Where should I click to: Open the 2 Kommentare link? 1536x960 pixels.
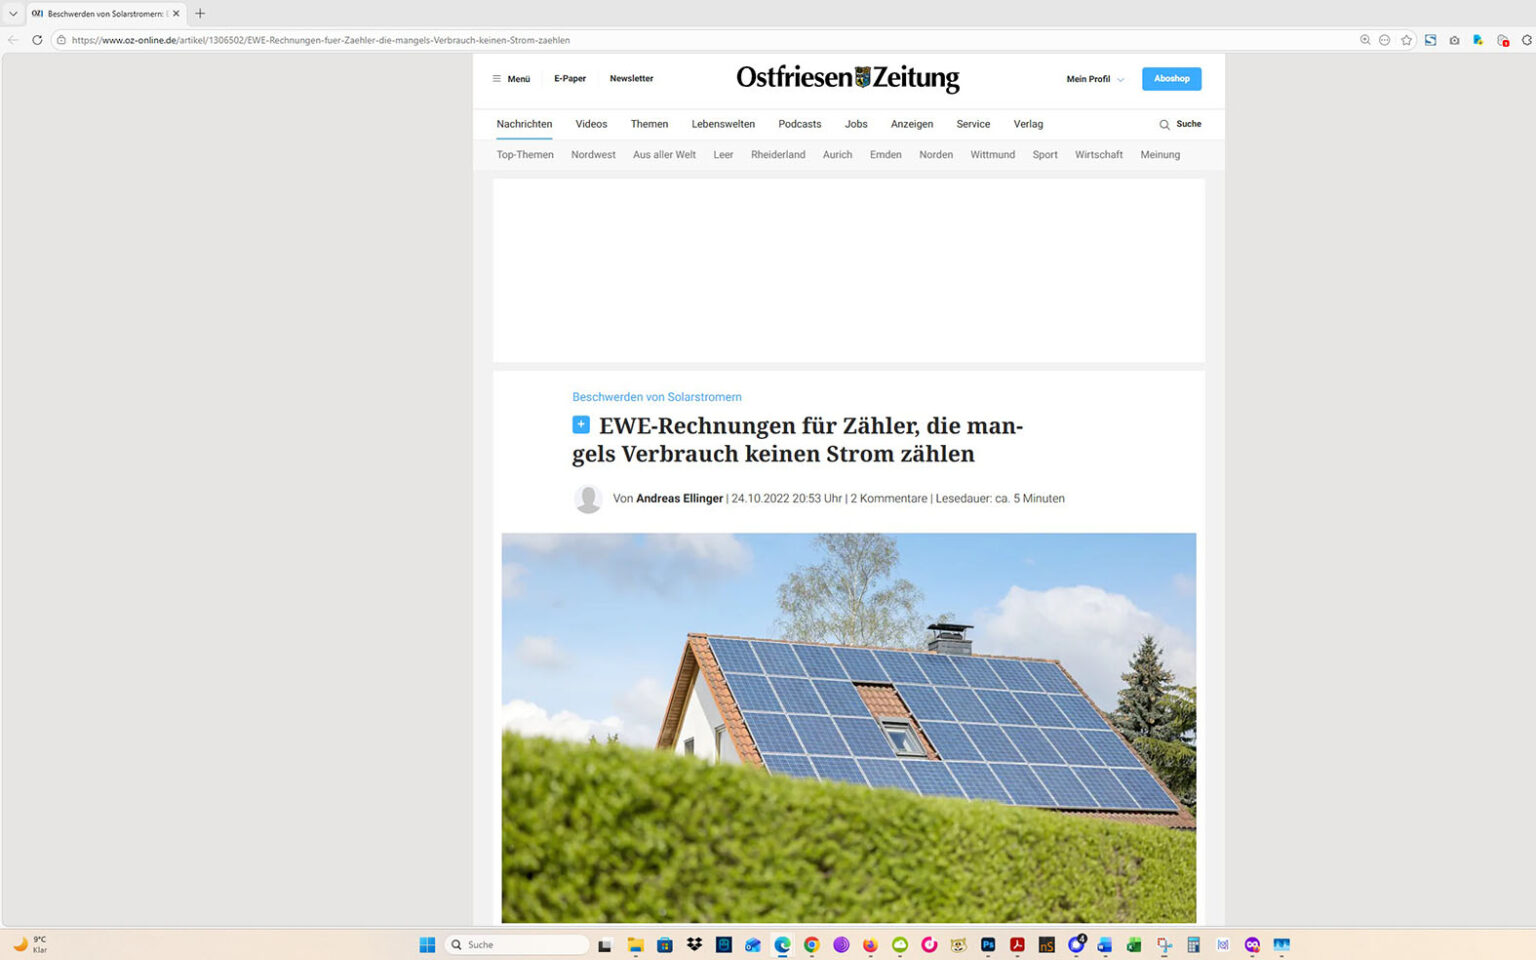point(887,498)
